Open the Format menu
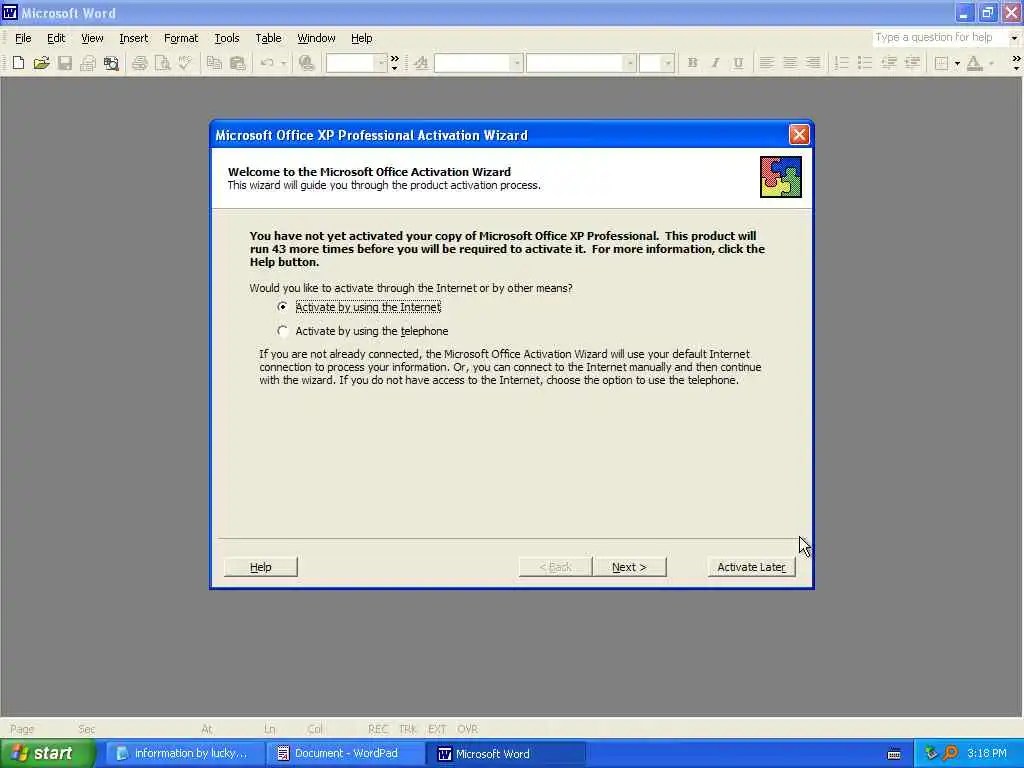Image resolution: width=1024 pixels, height=768 pixels. coord(181,38)
